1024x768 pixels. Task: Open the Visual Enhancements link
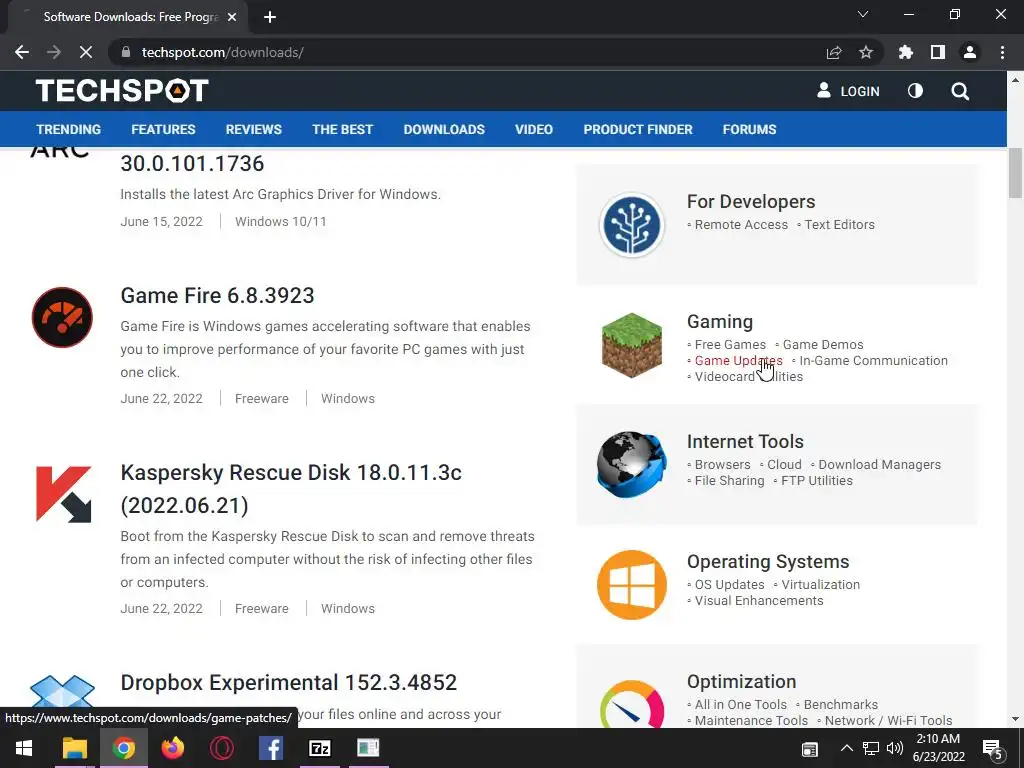coord(759,601)
